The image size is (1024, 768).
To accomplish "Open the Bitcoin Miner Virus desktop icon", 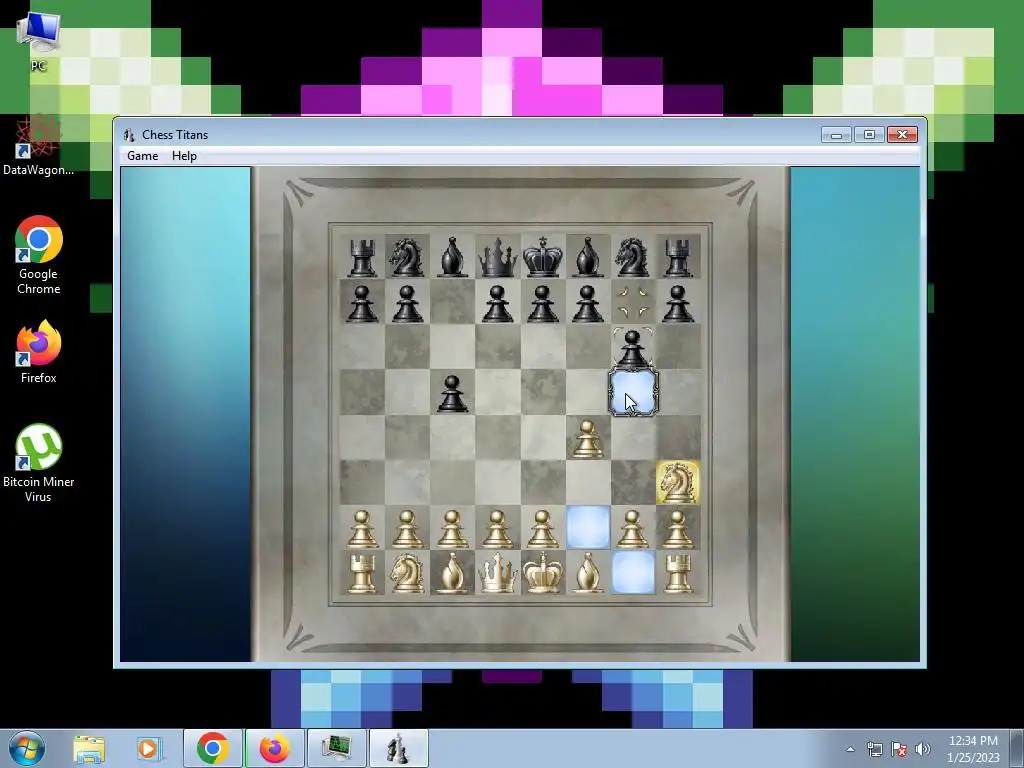I will click(x=39, y=463).
